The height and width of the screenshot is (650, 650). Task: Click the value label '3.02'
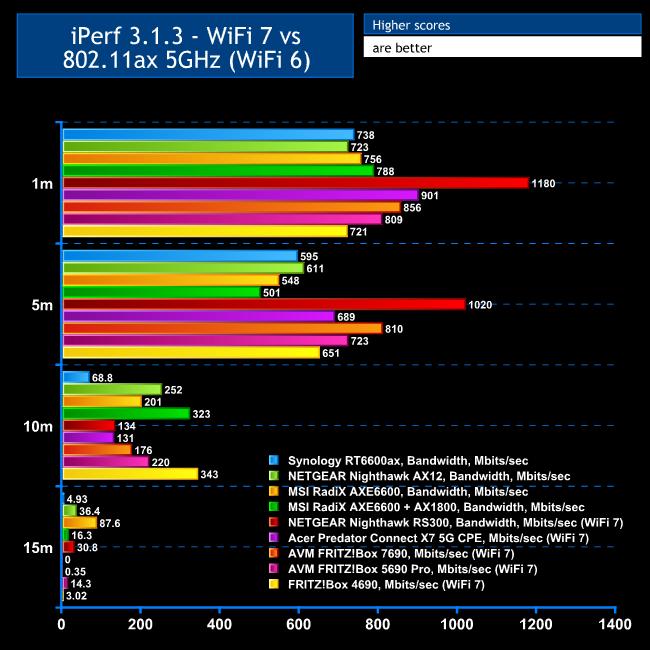coord(76,596)
